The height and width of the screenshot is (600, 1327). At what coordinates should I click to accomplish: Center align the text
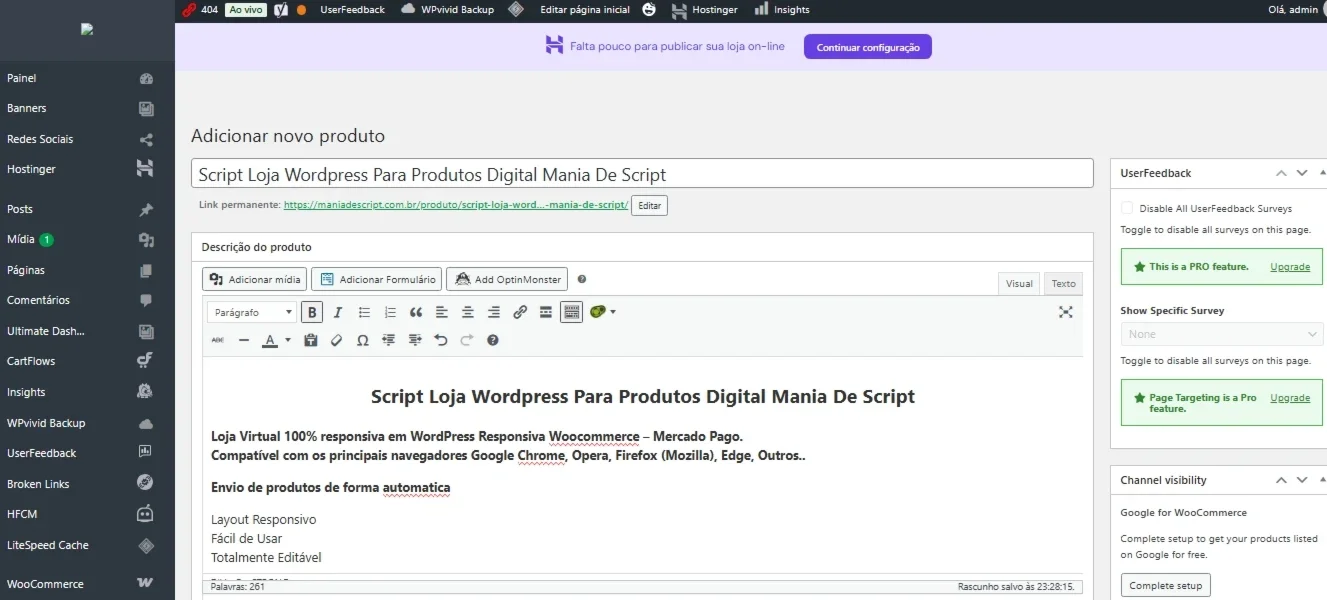coord(468,312)
